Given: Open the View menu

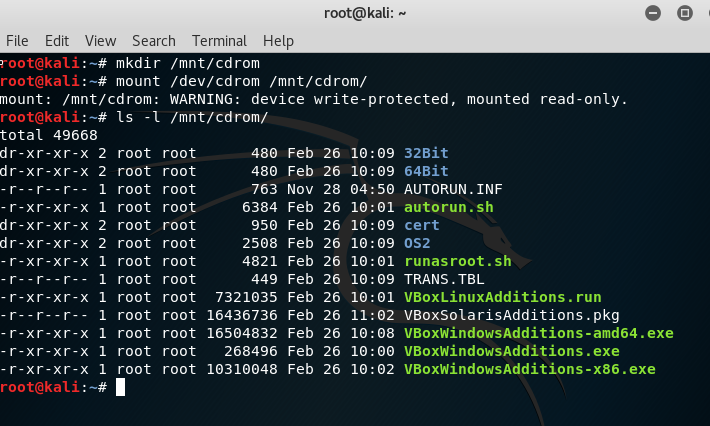Looking at the screenshot, I should coord(100,41).
